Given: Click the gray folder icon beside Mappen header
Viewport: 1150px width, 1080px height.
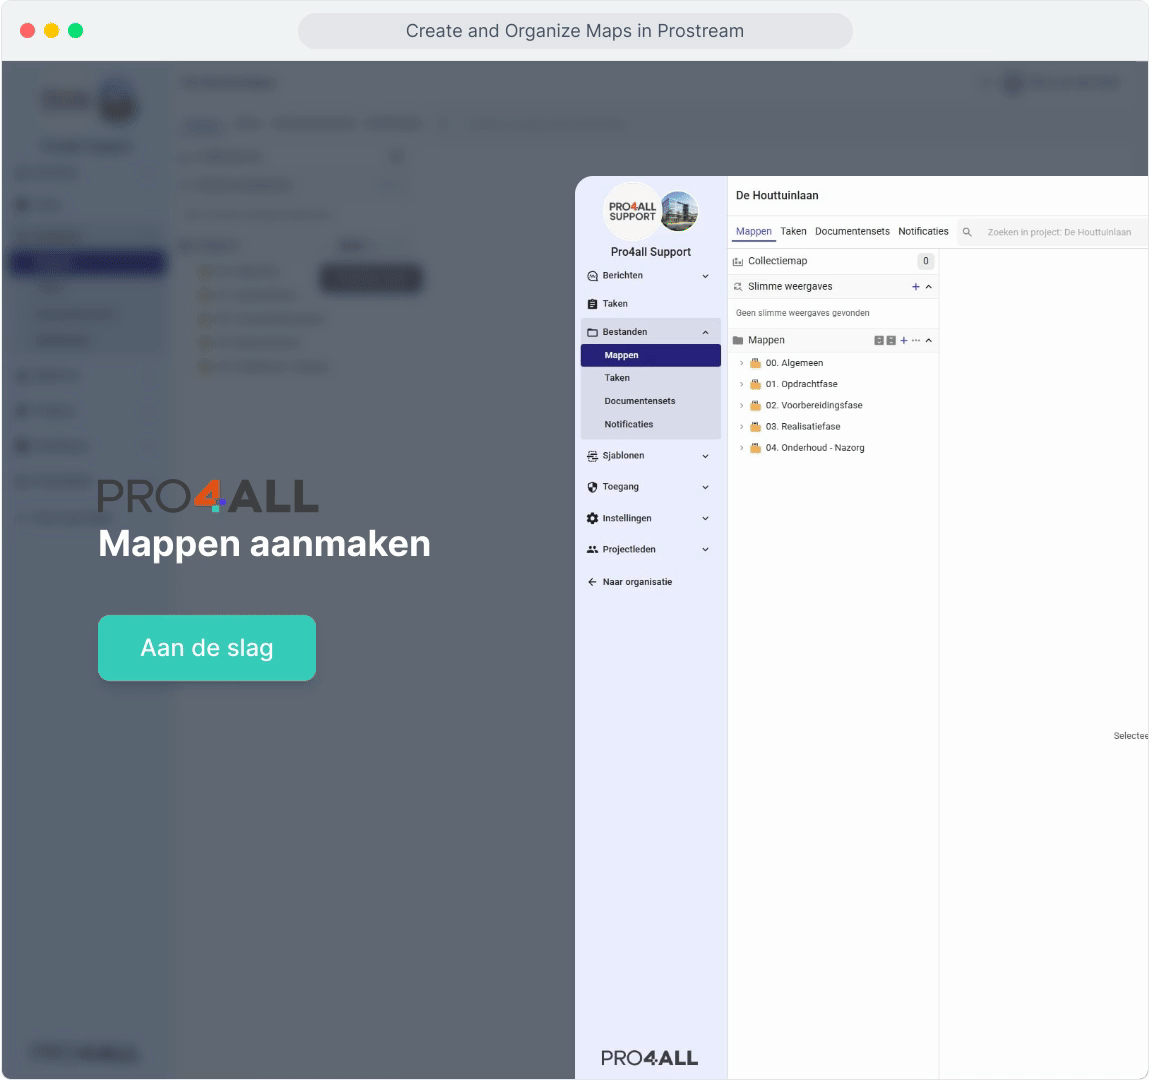Looking at the screenshot, I should (738, 341).
